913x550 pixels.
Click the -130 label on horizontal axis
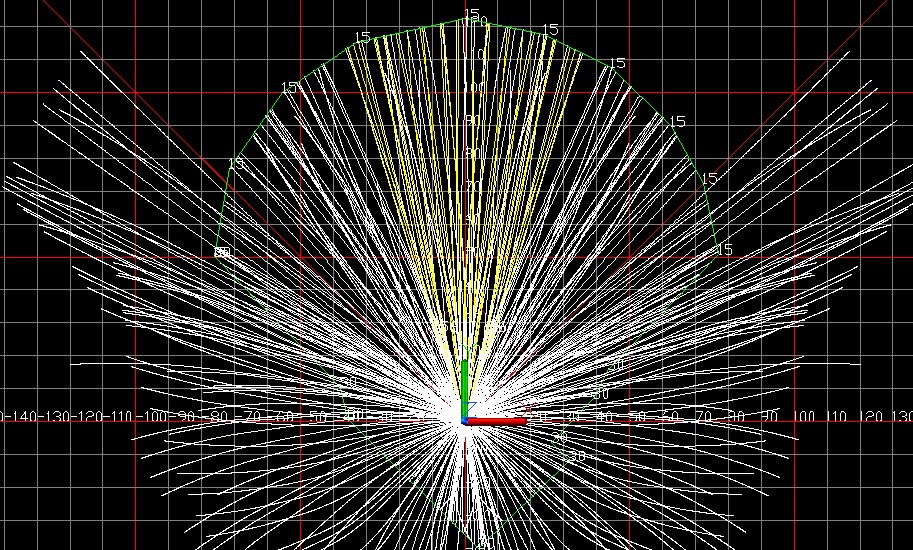pos(58,416)
